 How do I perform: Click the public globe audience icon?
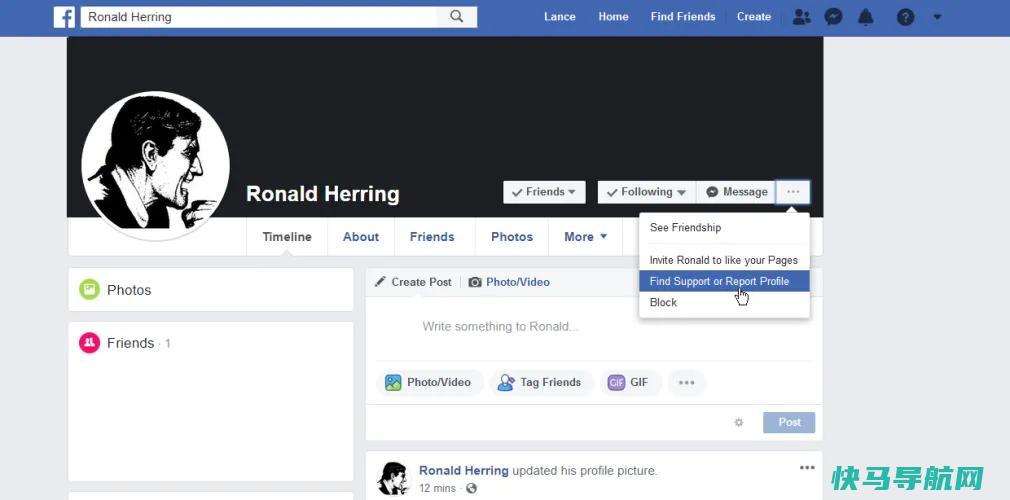click(x=472, y=488)
